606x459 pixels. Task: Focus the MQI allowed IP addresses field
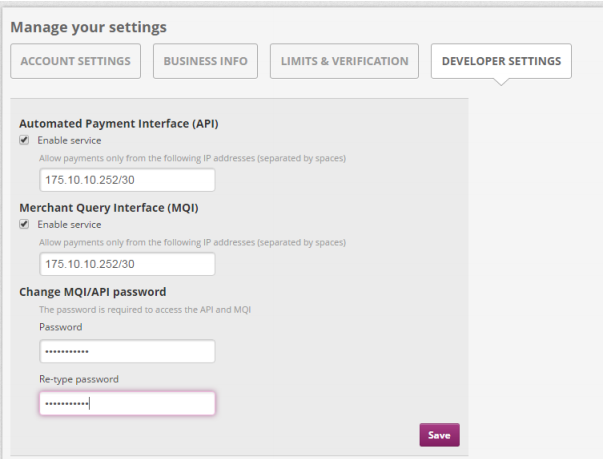click(x=127, y=264)
